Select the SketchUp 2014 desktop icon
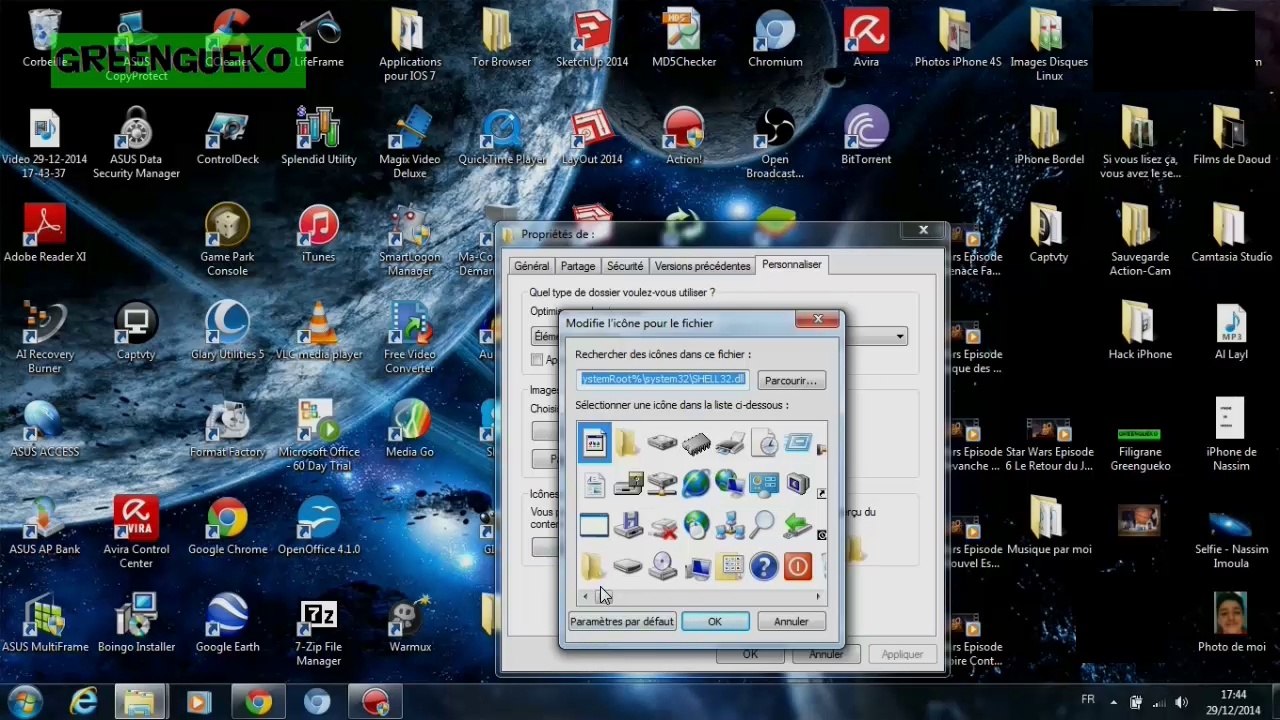 592,40
